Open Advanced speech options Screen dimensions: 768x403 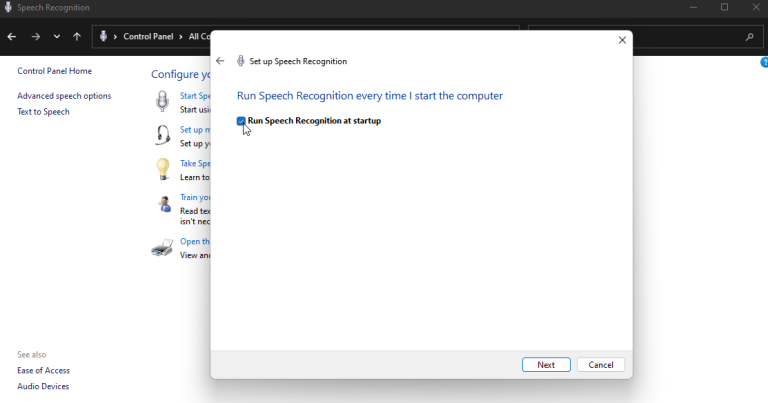point(64,96)
